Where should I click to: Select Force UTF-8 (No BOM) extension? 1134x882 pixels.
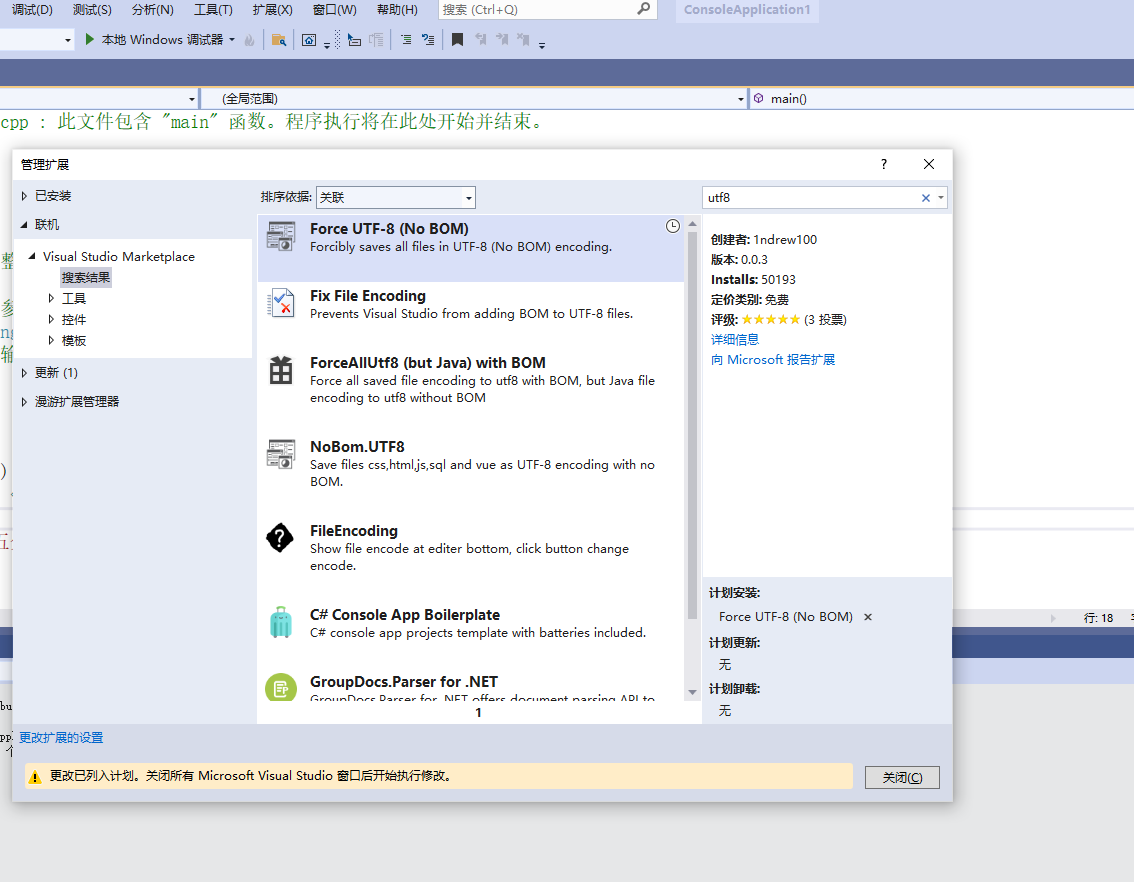(470, 248)
